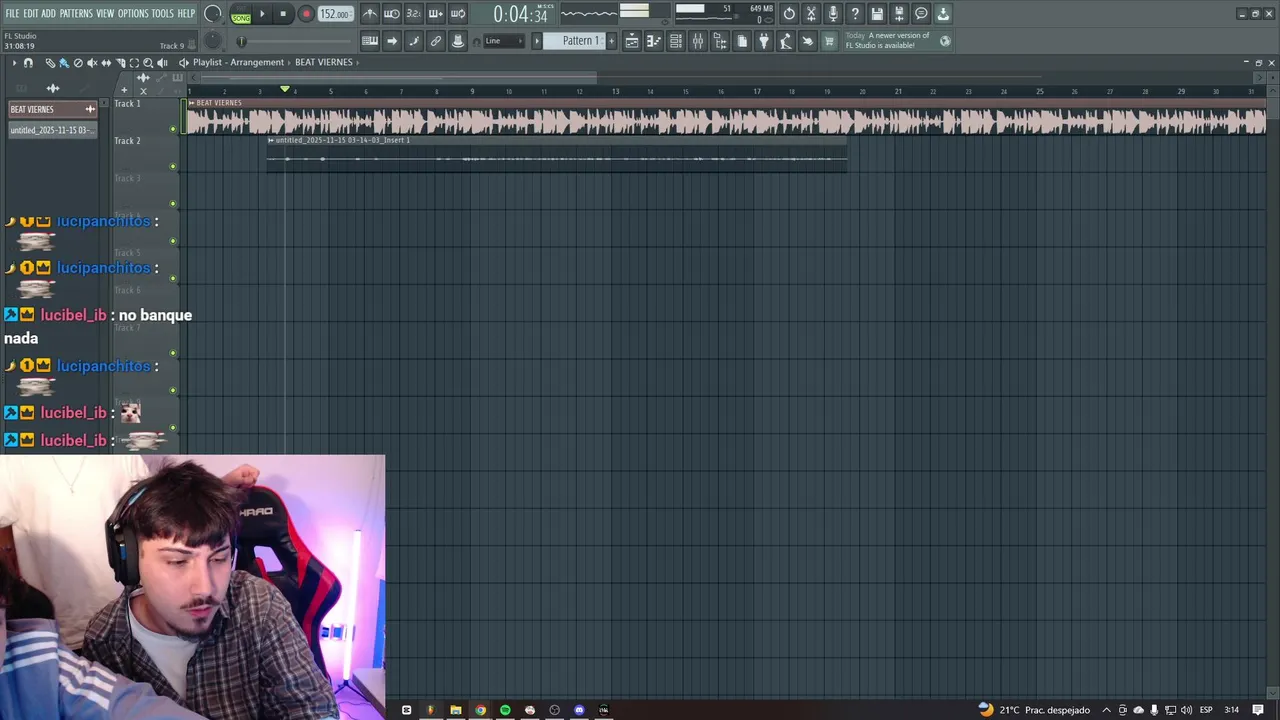Toggle wait for input to start playing
Viewport: 1280px width, 720px height.
pyautogui.click(x=392, y=14)
